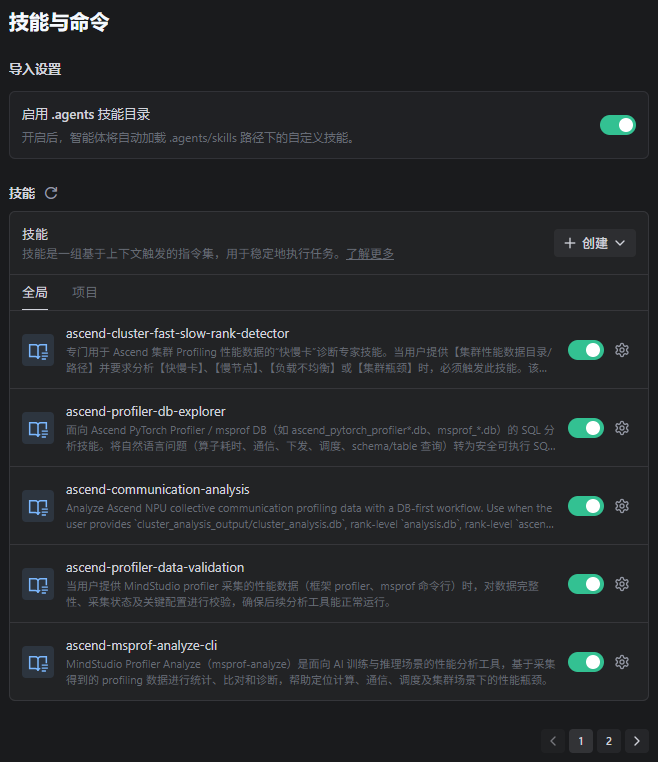Jump to page 2 of skills

(x=608, y=741)
